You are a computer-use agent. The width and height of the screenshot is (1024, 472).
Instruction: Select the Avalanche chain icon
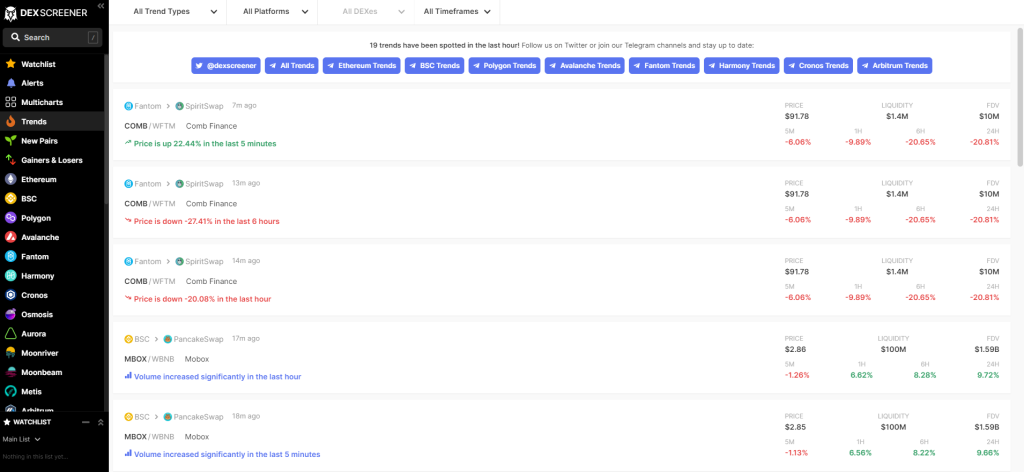coord(10,237)
